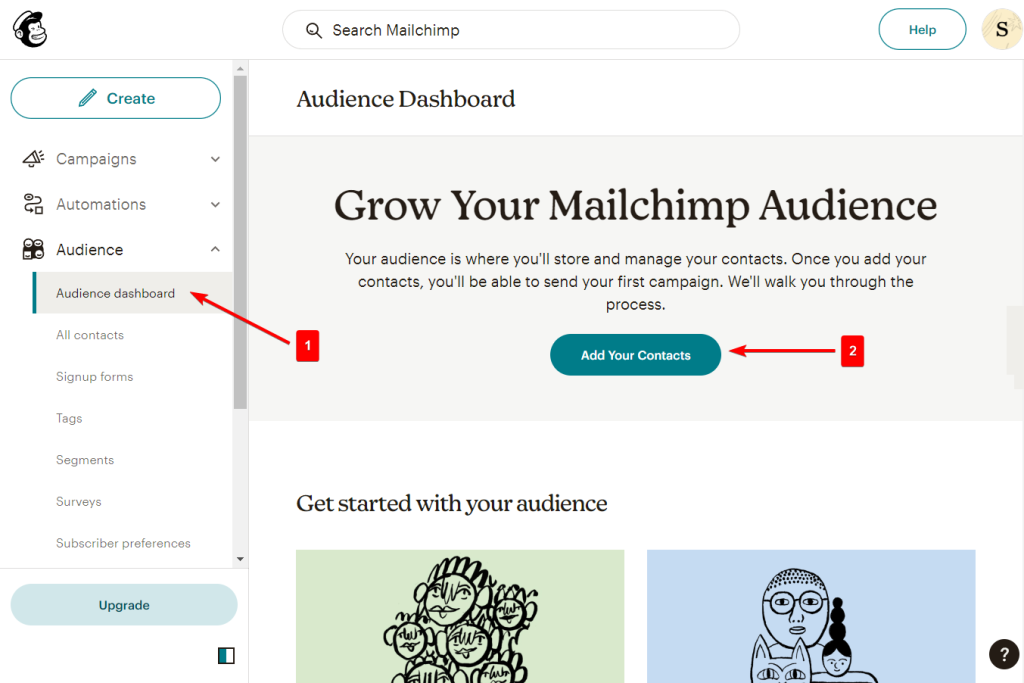Open the account avatar 'S' menu
Viewport: 1024px width, 683px height.
coord(1002,29)
